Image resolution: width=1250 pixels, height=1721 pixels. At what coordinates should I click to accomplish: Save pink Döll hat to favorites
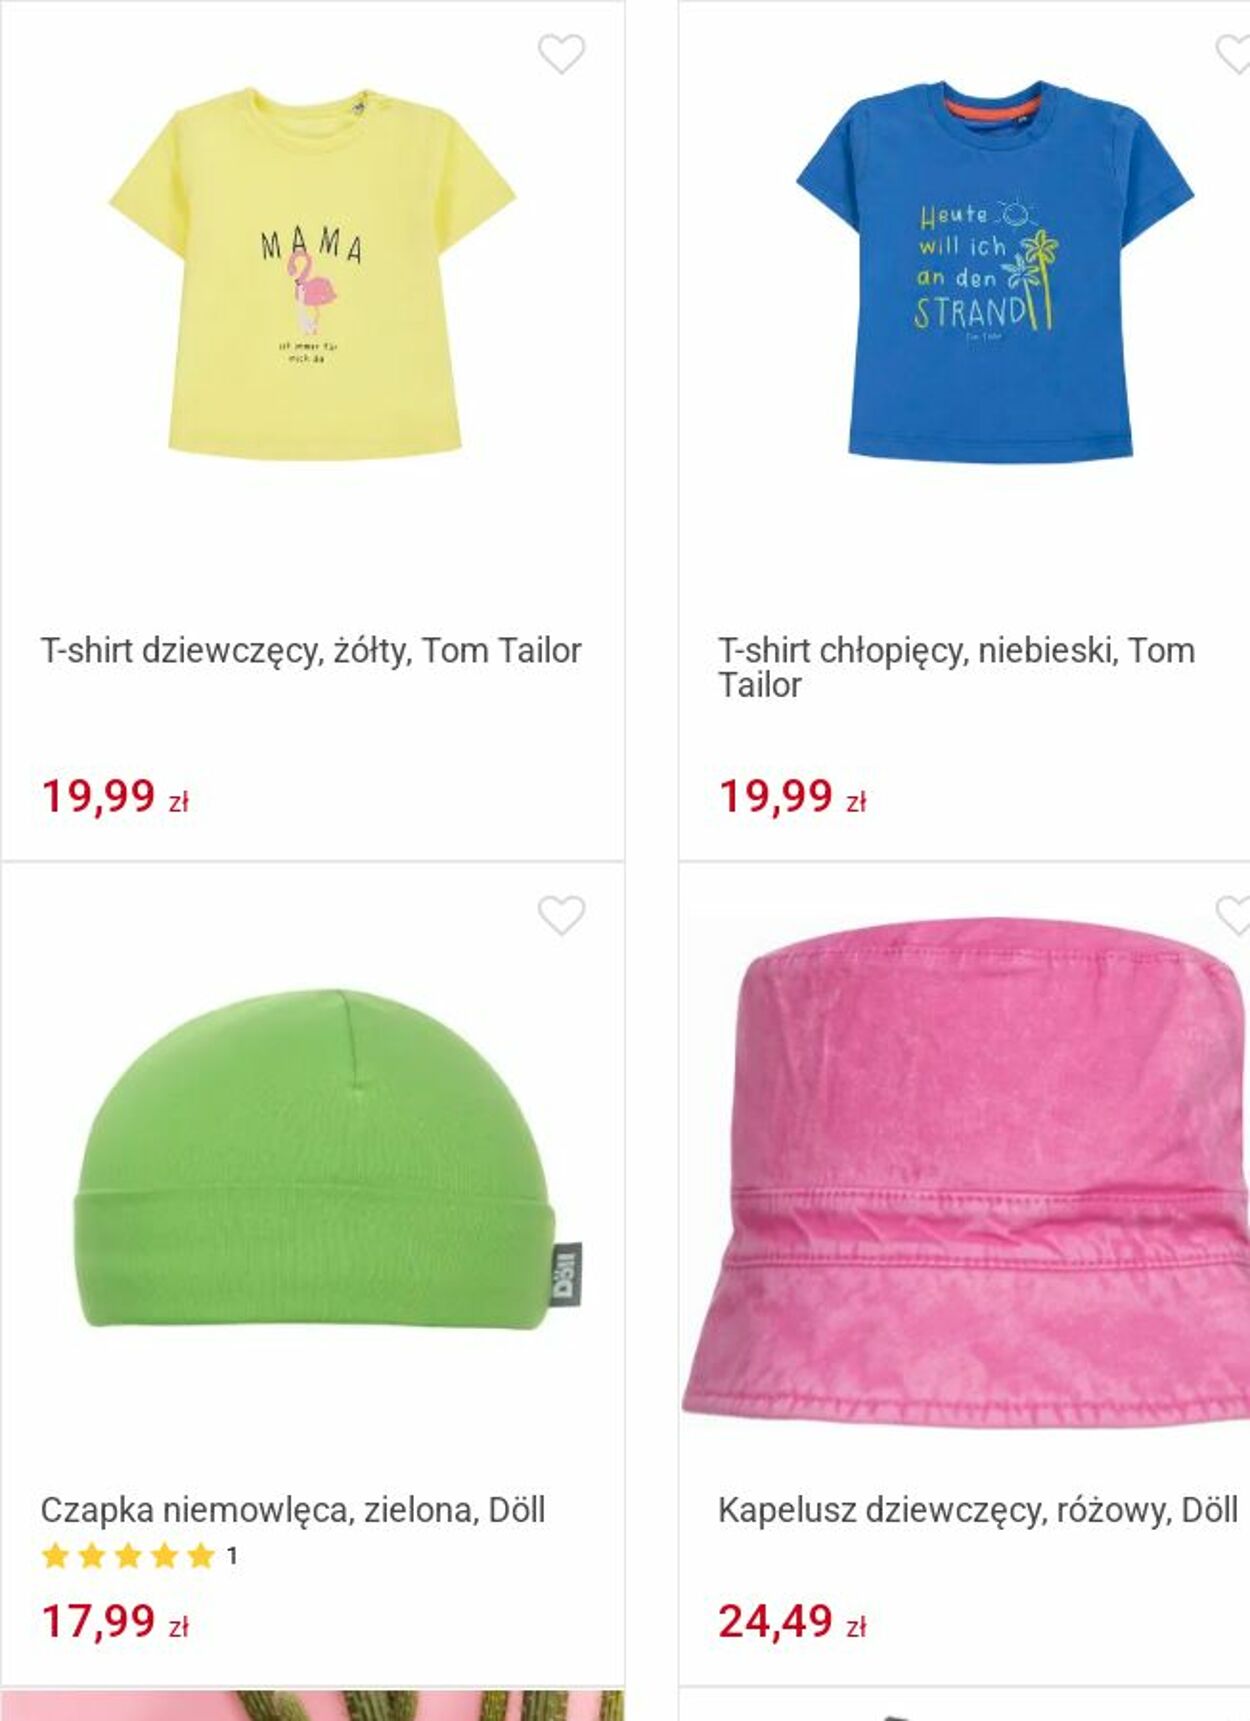coord(1233,915)
